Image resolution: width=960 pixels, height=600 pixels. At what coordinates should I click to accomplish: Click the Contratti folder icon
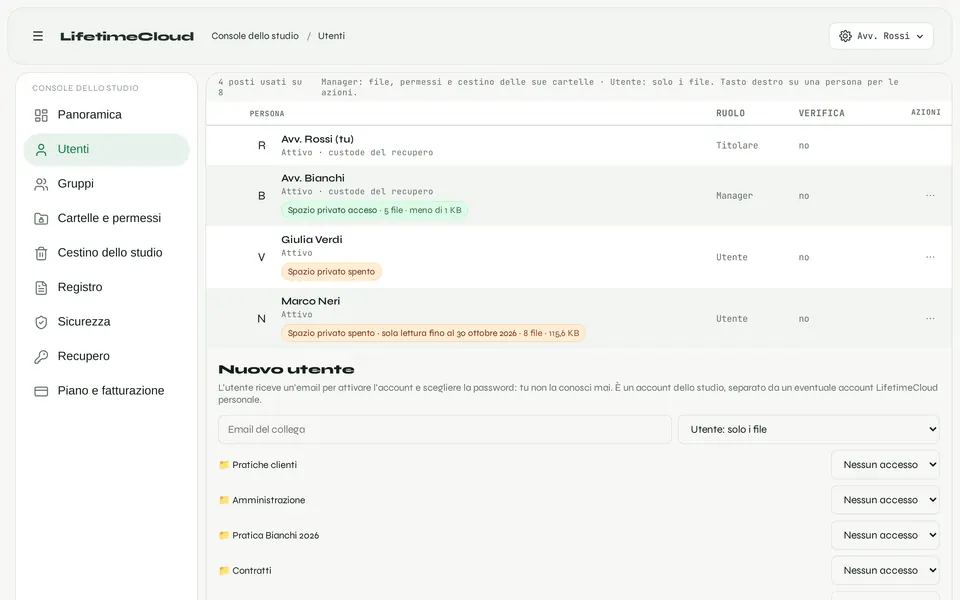223,570
